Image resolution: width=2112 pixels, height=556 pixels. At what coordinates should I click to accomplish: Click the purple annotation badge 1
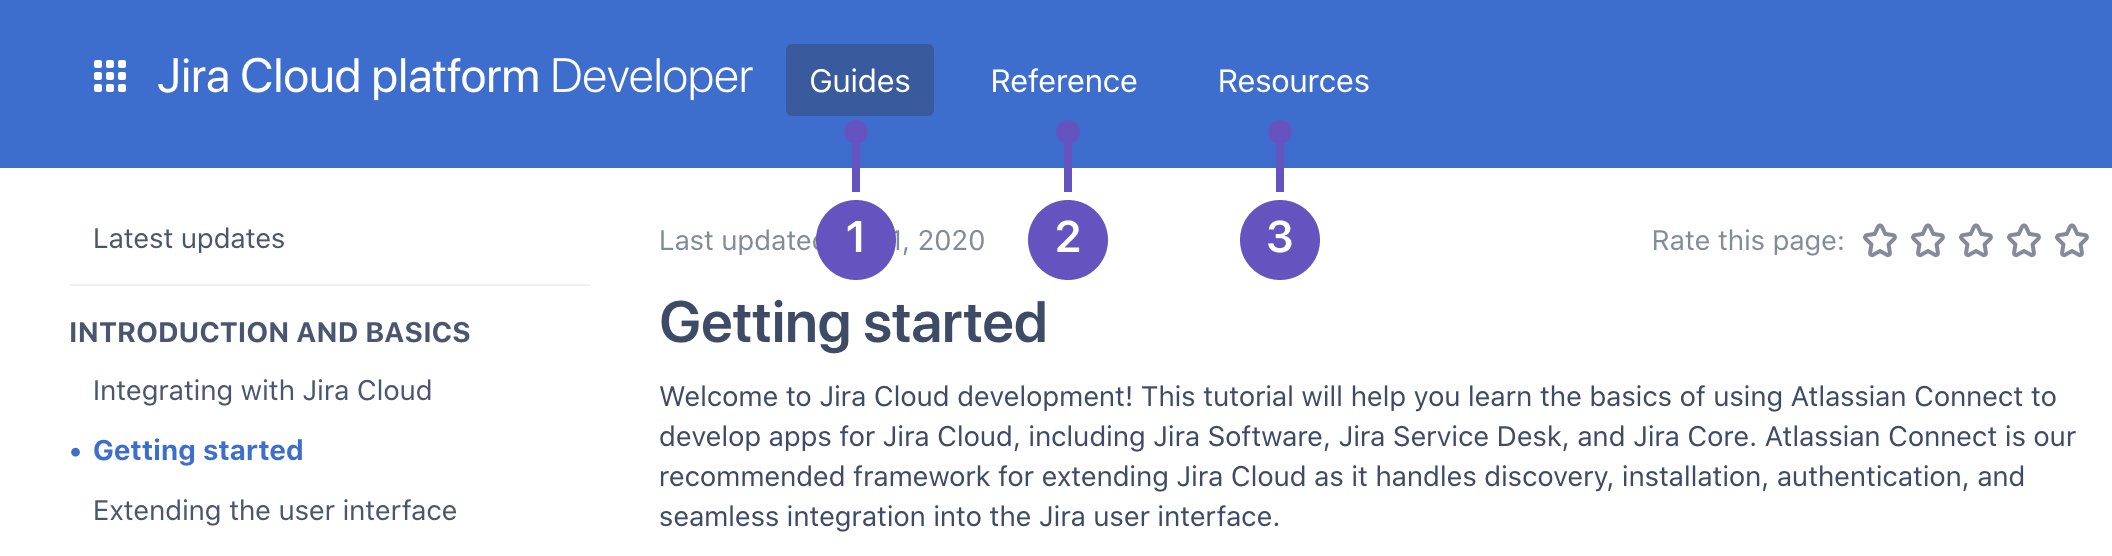click(856, 240)
